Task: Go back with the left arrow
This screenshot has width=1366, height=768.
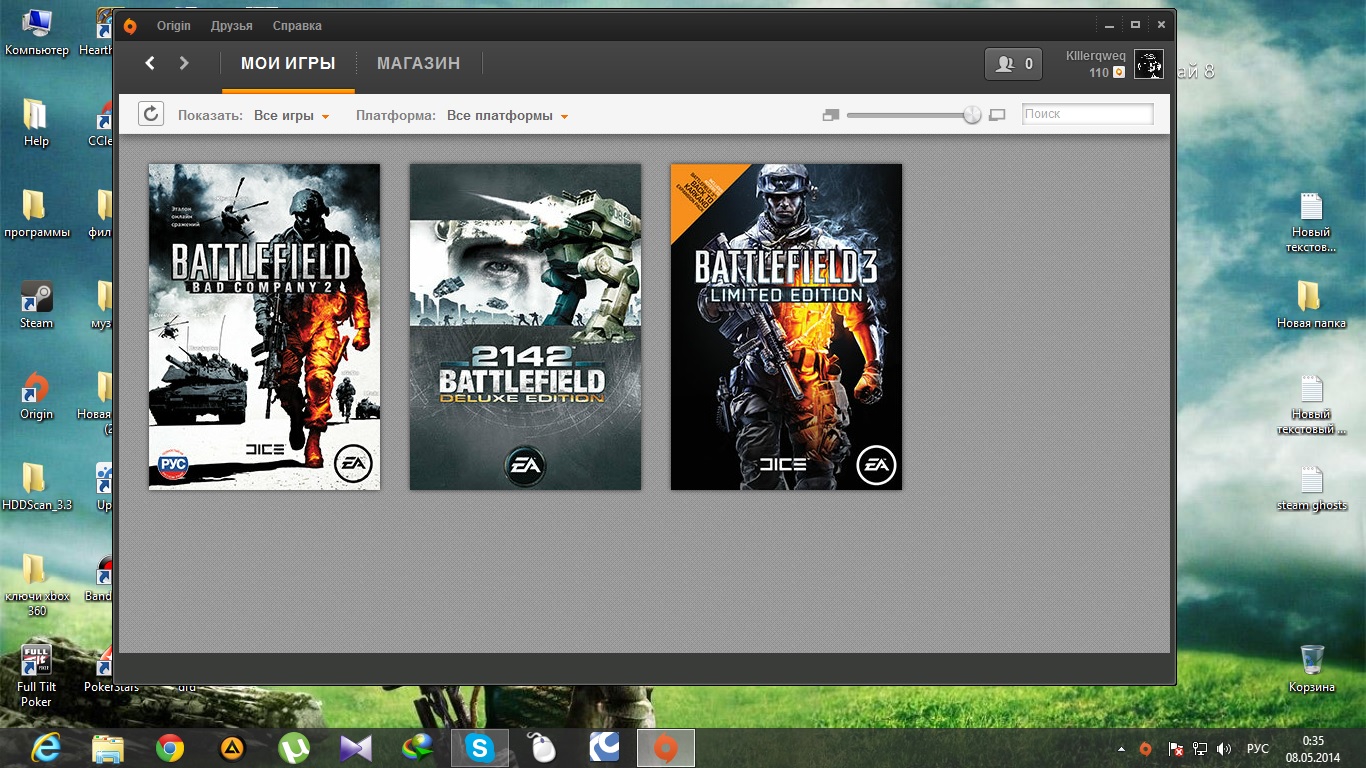Action: click(150, 63)
